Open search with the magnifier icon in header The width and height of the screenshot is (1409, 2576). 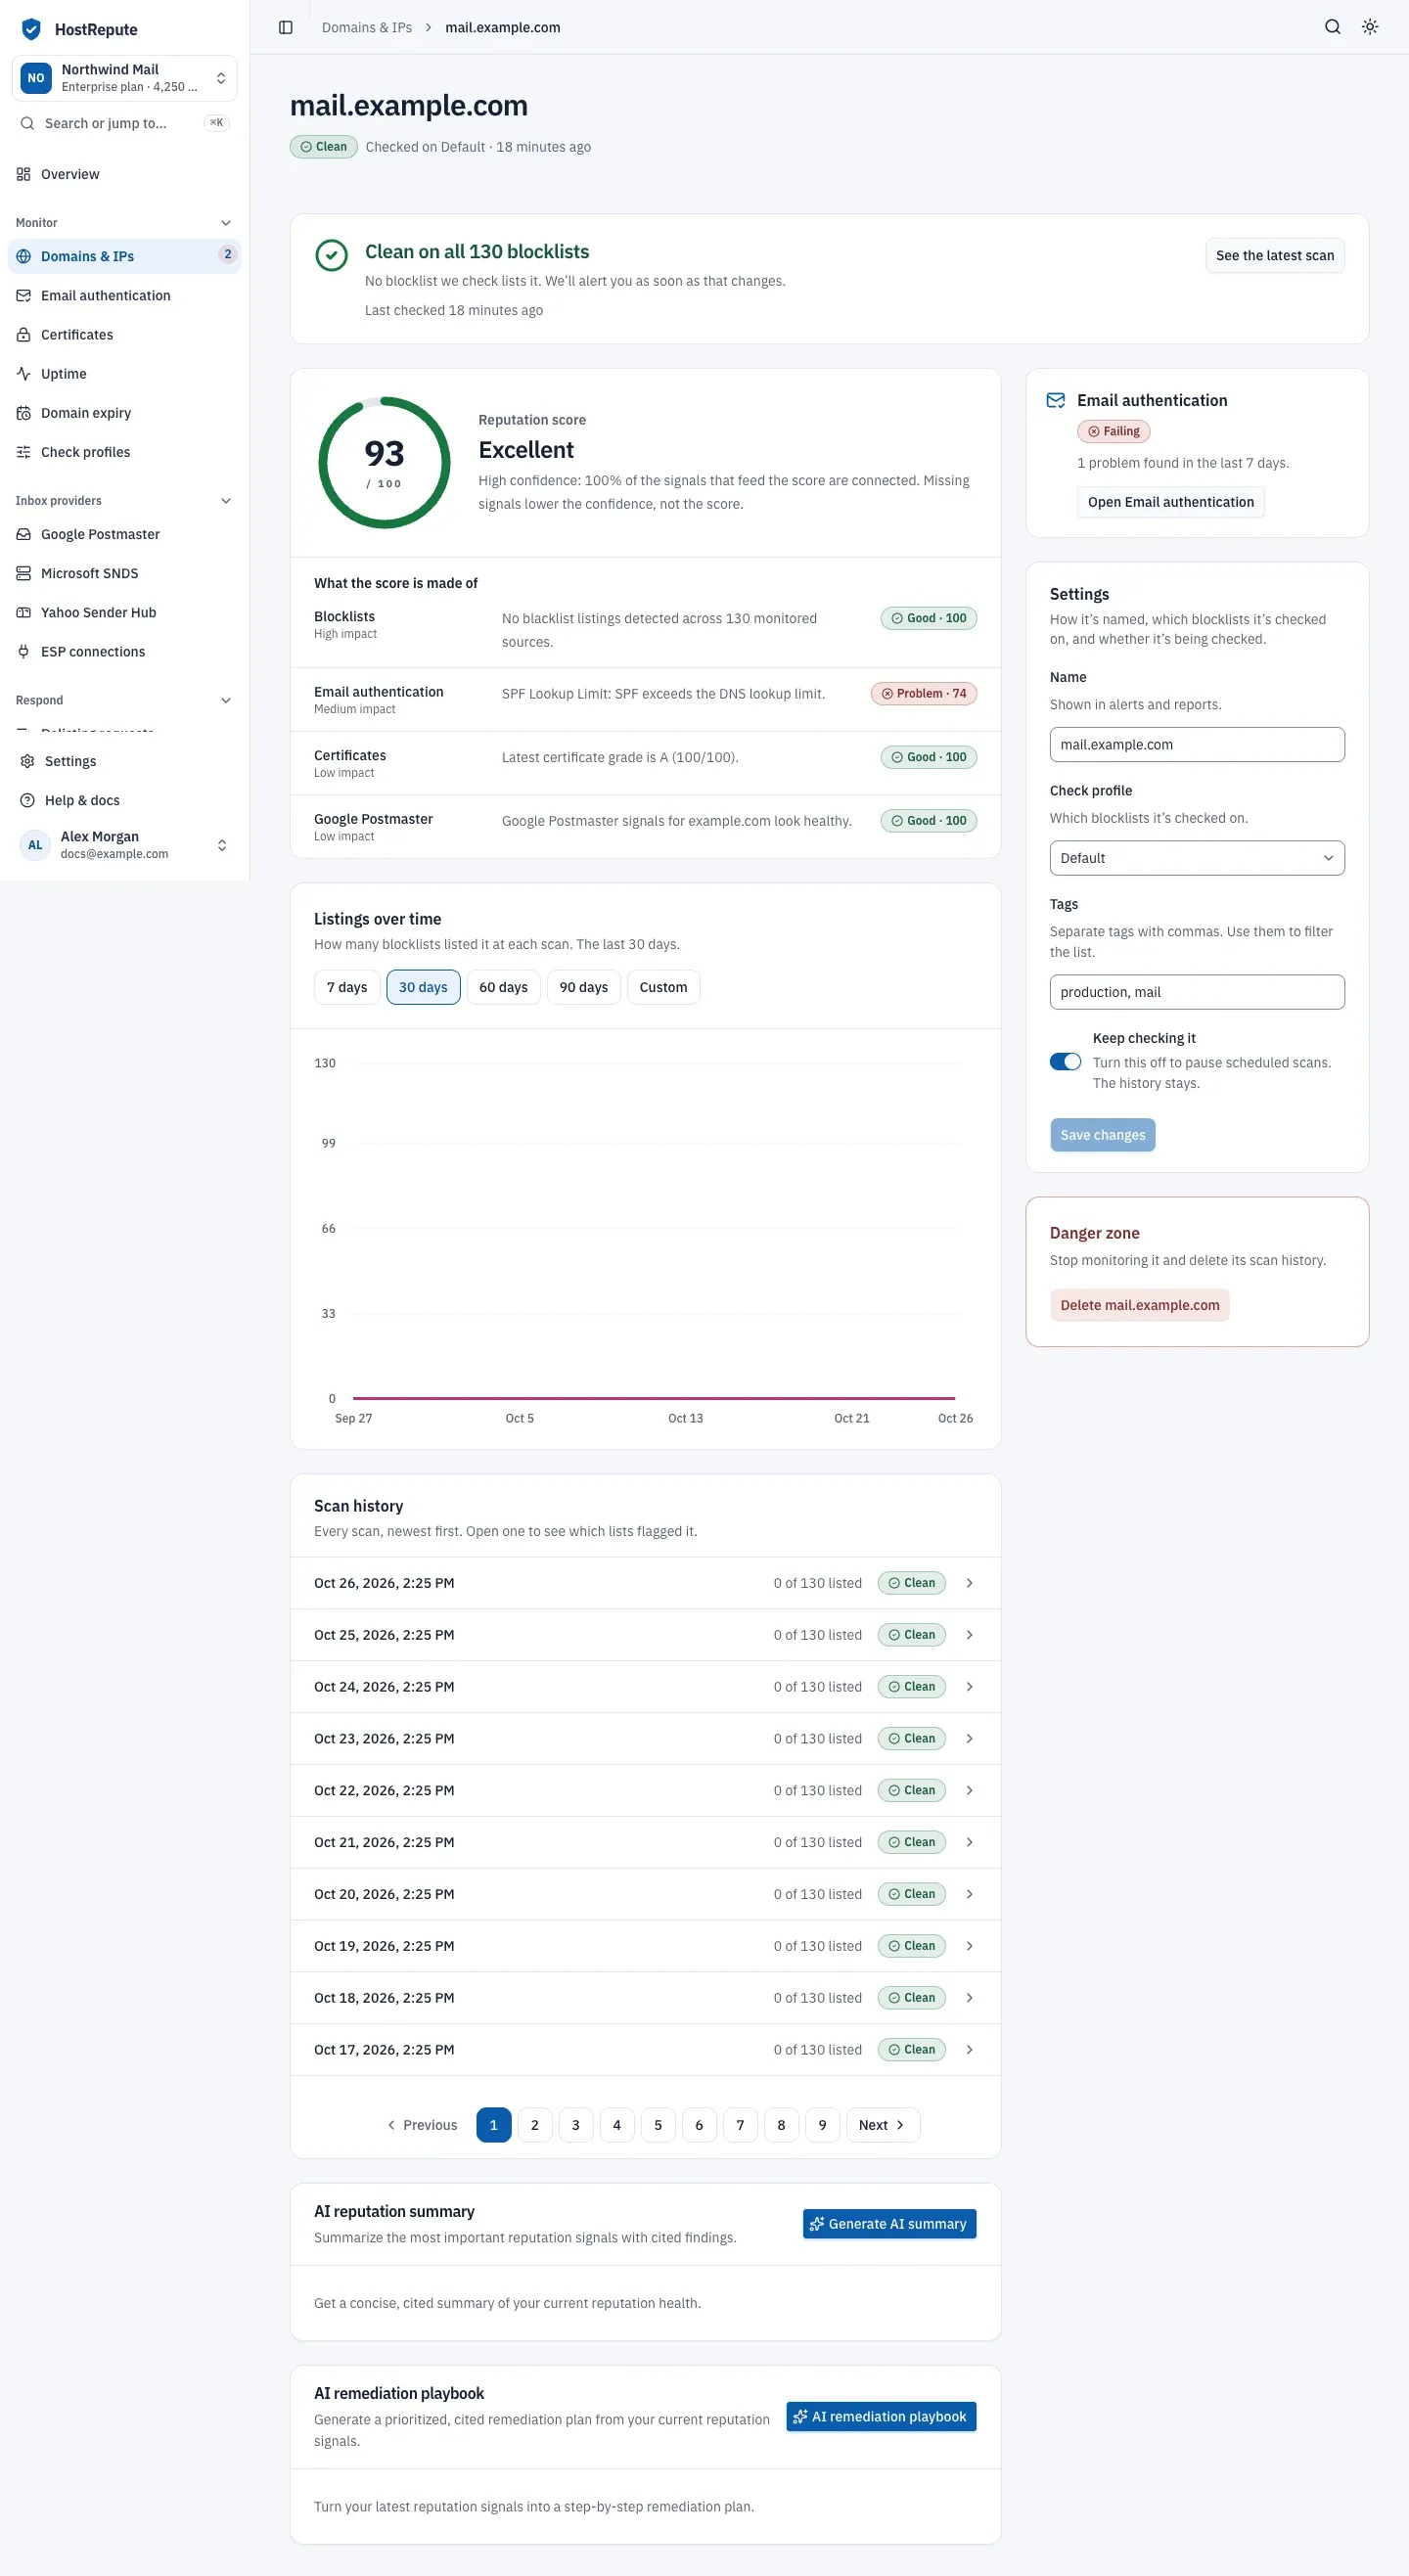coord(1332,27)
